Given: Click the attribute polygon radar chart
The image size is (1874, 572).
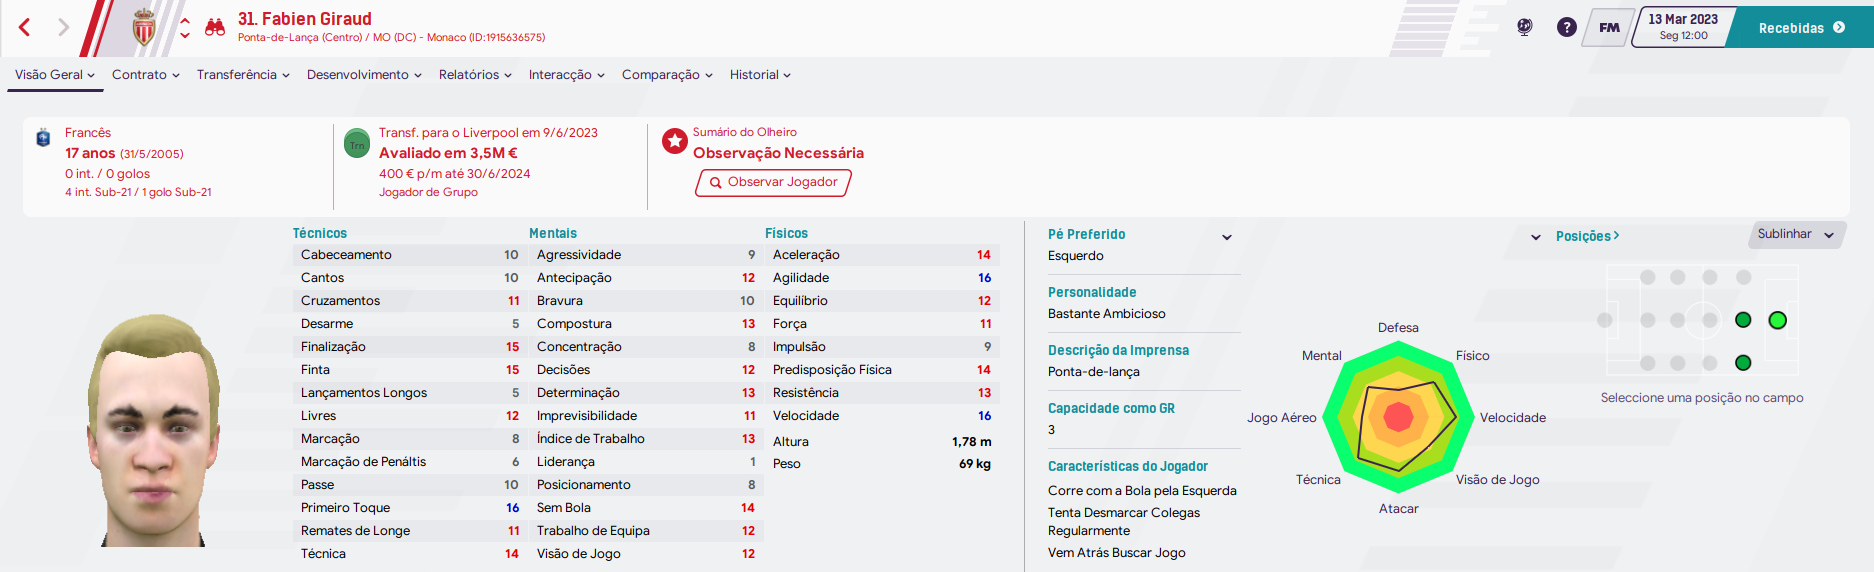Looking at the screenshot, I should coord(1398,417).
